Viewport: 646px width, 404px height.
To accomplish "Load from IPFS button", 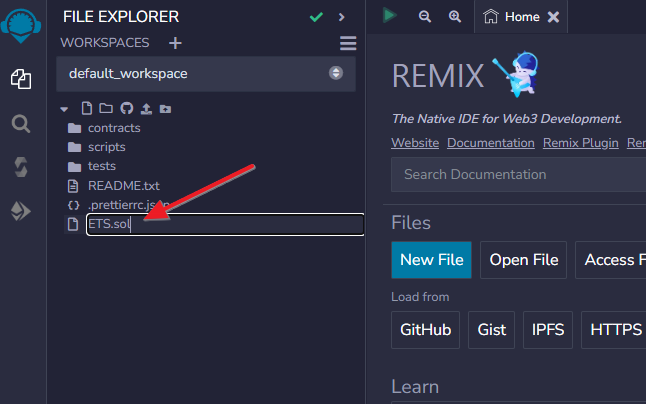I will click(x=548, y=330).
